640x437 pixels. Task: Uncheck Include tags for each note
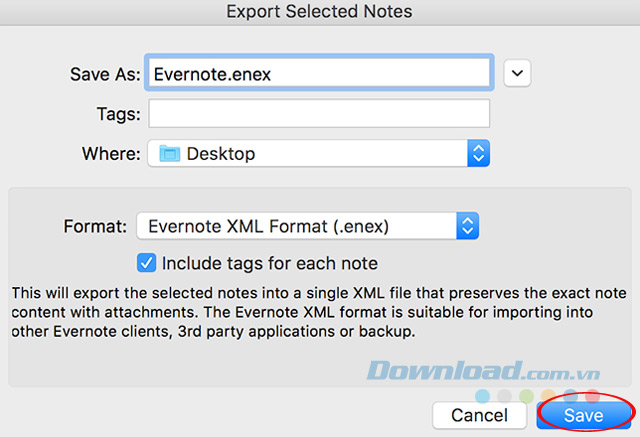point(146,264)
